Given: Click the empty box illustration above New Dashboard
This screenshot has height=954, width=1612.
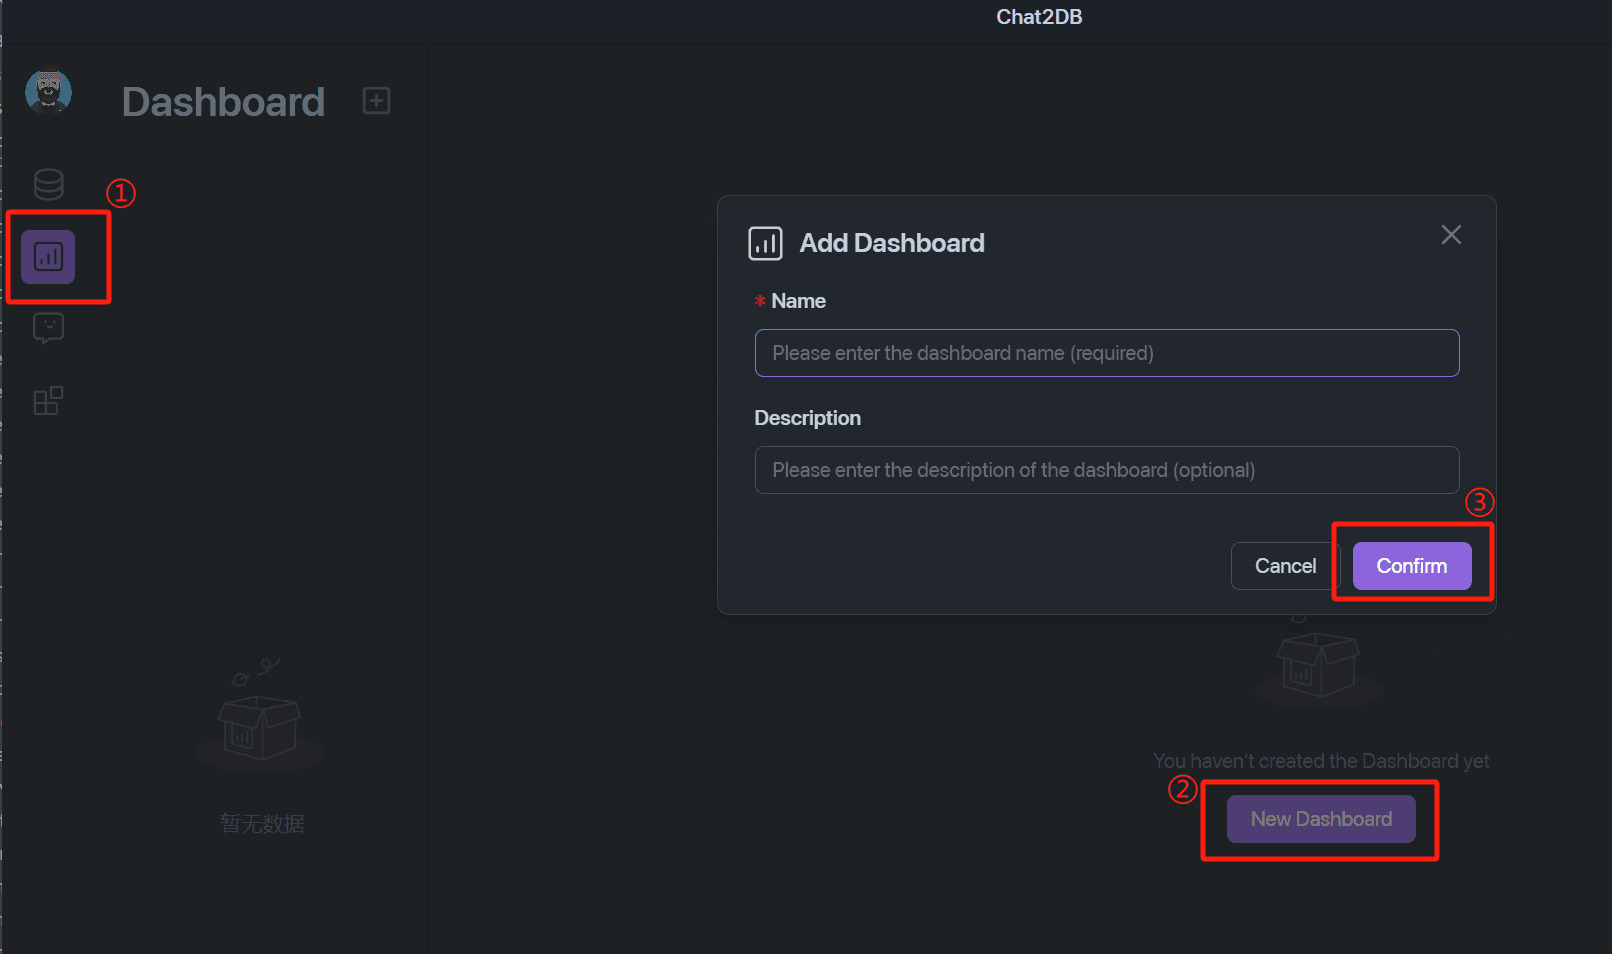Looking at the screenshot, I should click(x=1319, y=660).
